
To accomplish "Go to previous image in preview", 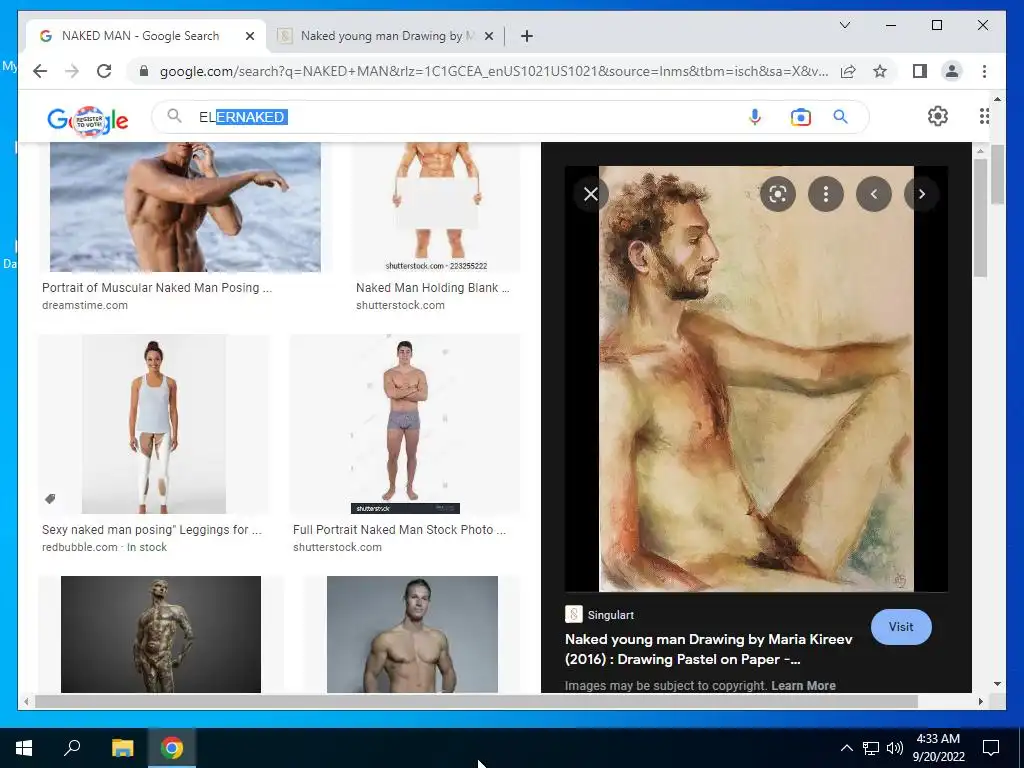I will [x=874, y=194].
